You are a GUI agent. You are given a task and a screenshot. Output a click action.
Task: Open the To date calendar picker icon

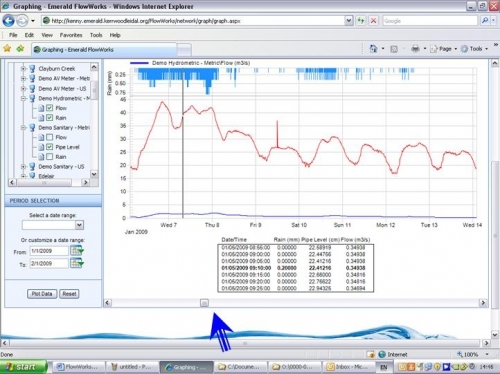pos(77,263)
